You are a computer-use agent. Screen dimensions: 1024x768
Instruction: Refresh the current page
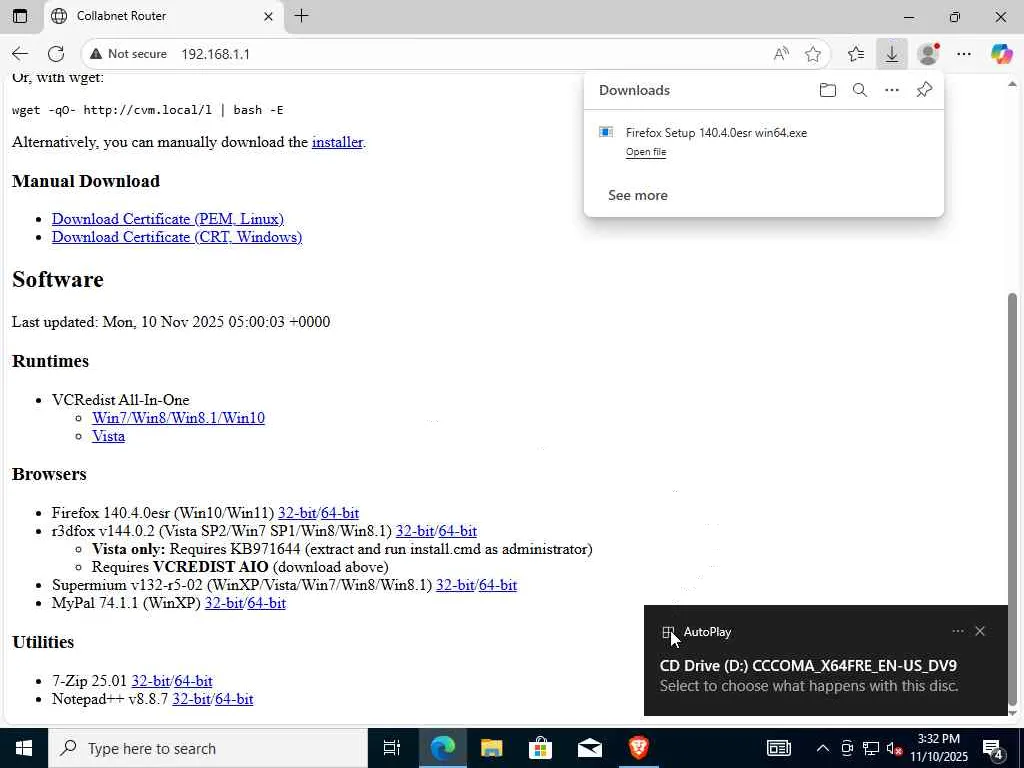click(56, 54)
